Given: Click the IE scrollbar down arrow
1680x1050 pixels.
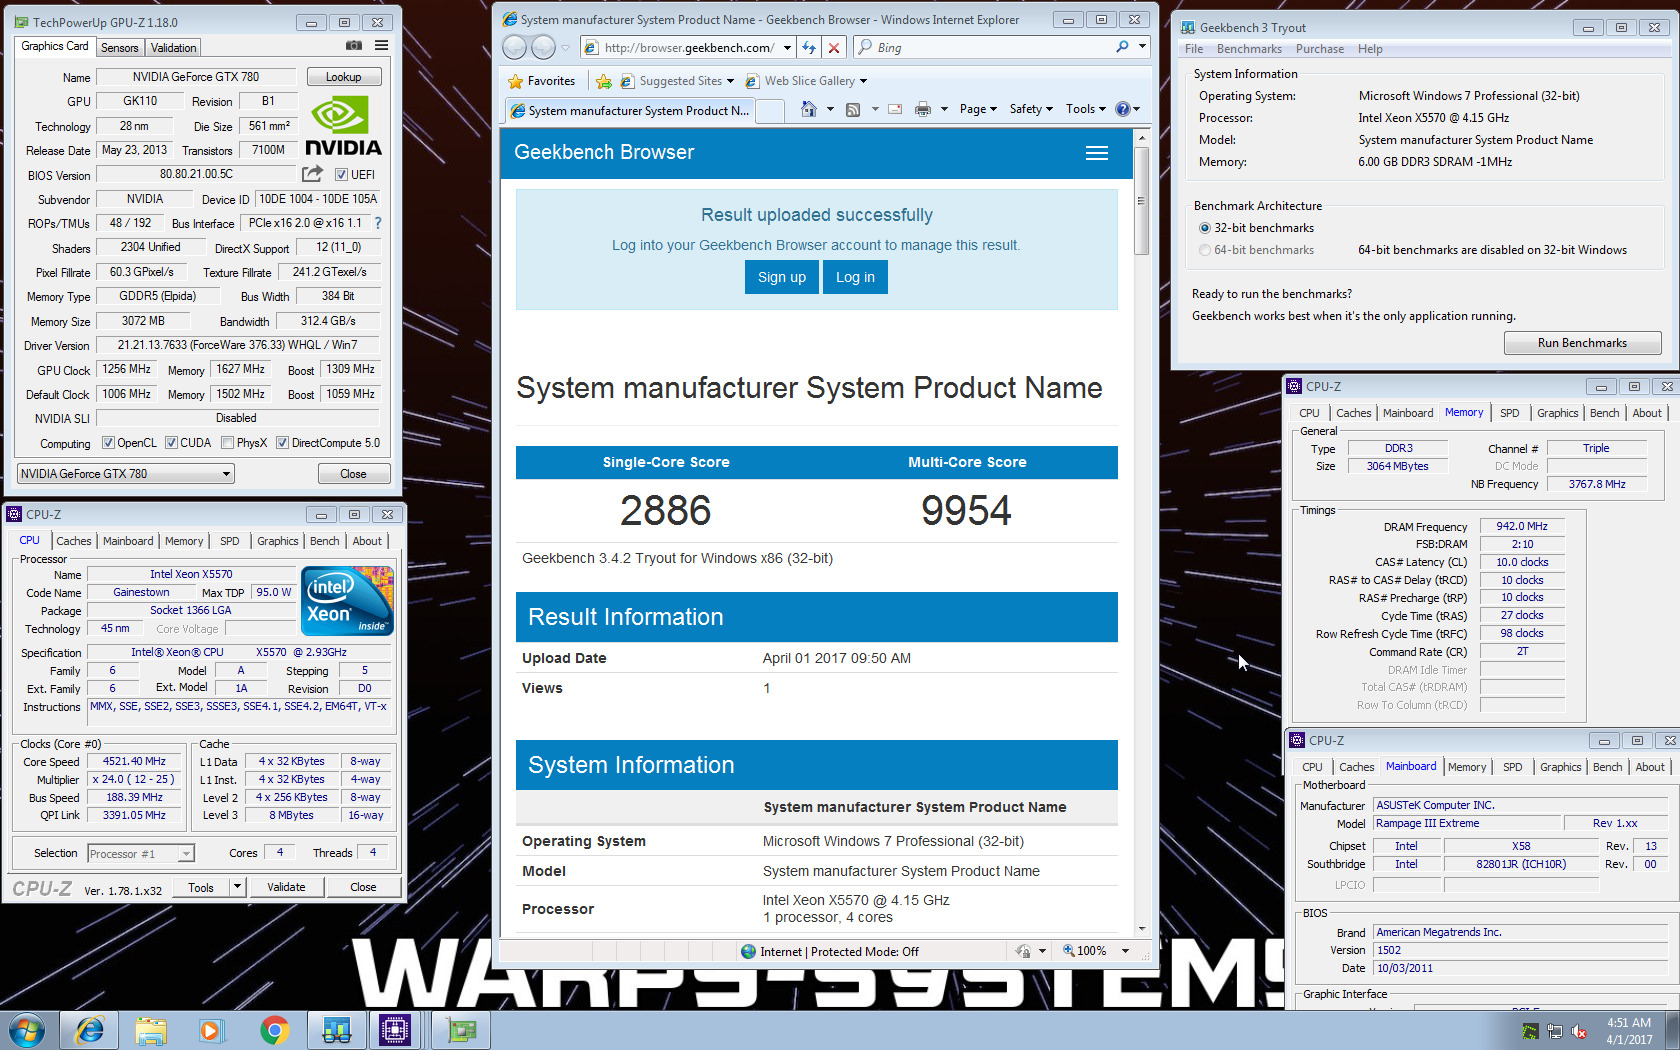Looking at the screenshot, I should point(1141,928).
